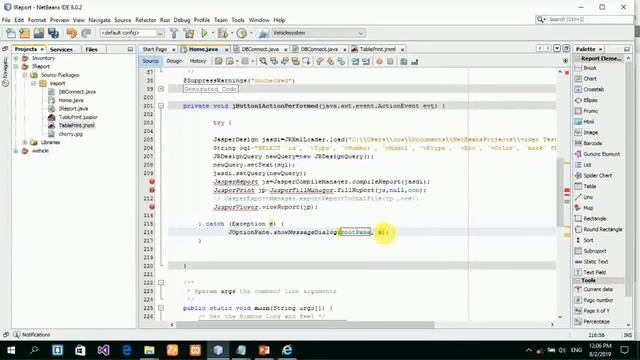Expand the Libraries node
The image size is (640, 360).
(x=25, y=142)
